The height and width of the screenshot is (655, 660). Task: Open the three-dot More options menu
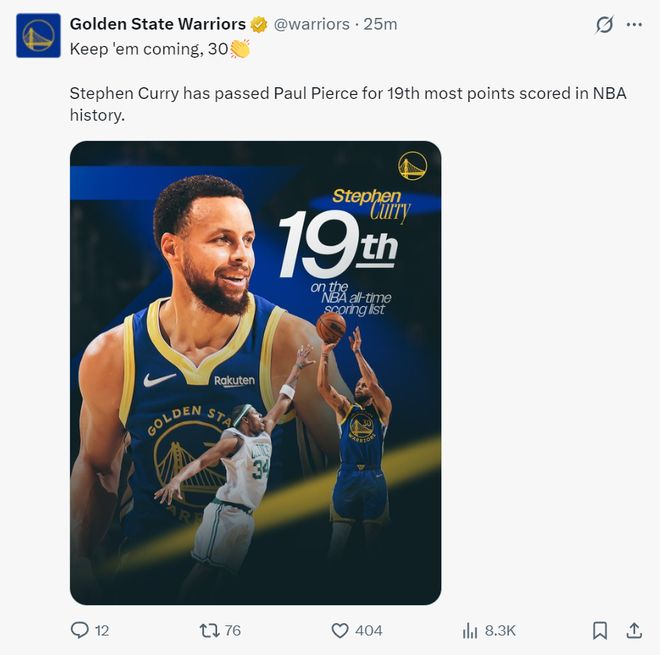coord(633,25)
